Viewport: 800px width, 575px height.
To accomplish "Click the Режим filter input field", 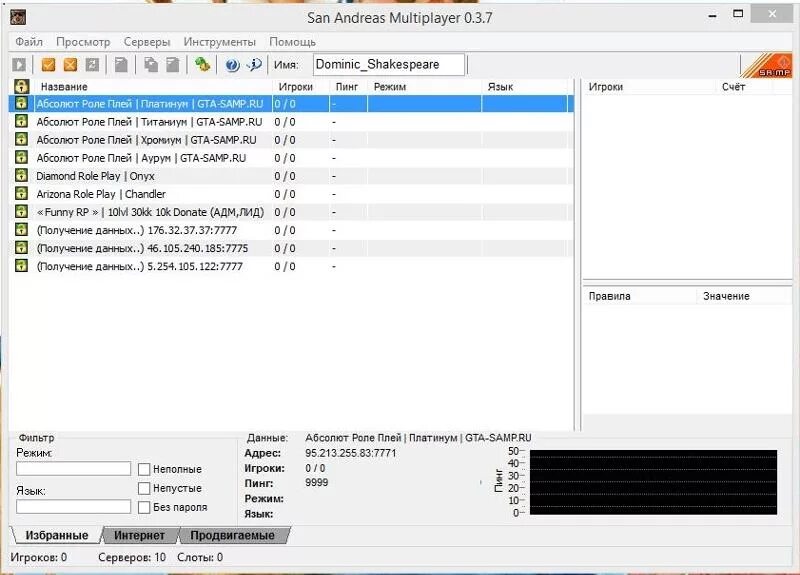I will point(73,468).
